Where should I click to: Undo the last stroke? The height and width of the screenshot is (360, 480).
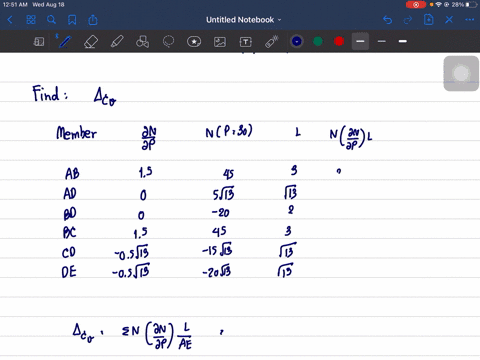[387, 20]
